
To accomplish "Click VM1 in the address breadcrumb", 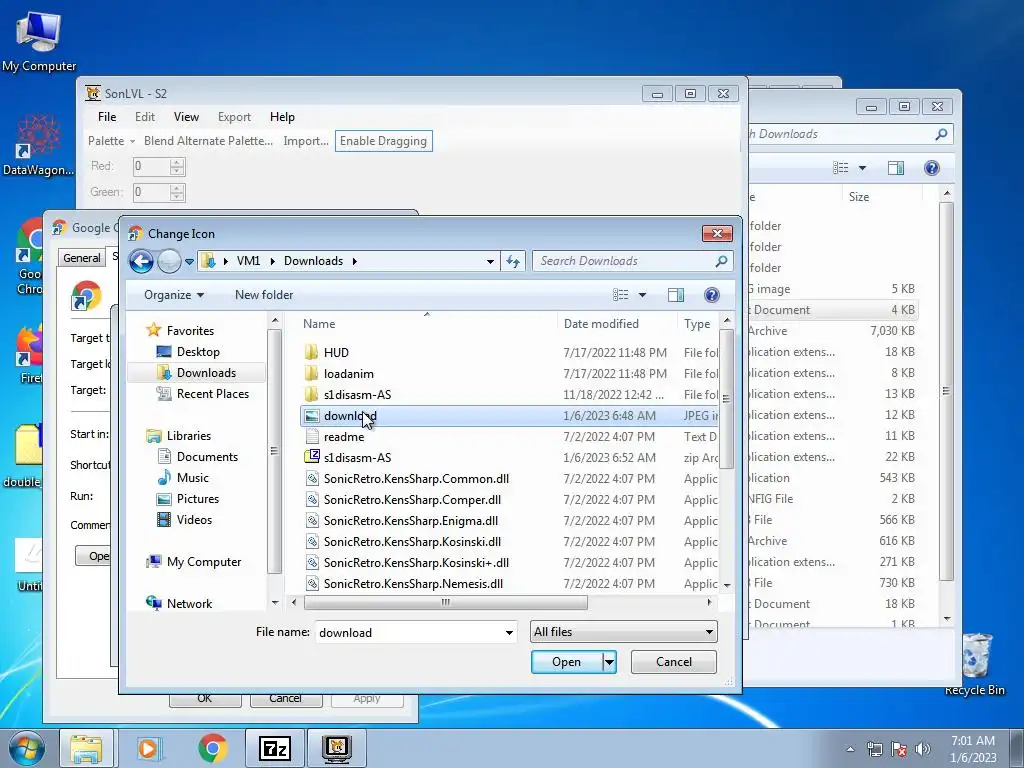I will click(248, 261).
